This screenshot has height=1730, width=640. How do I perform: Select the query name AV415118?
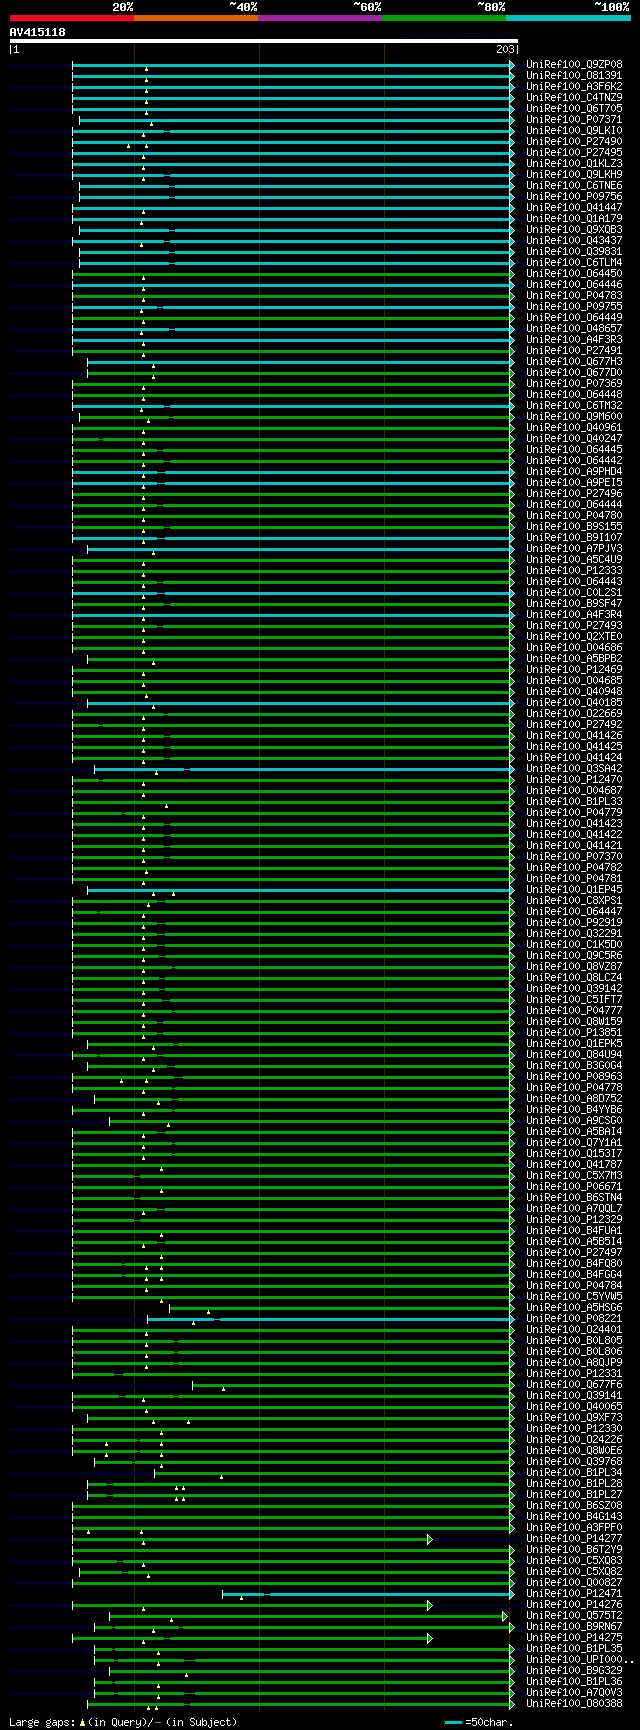(38, 32)
